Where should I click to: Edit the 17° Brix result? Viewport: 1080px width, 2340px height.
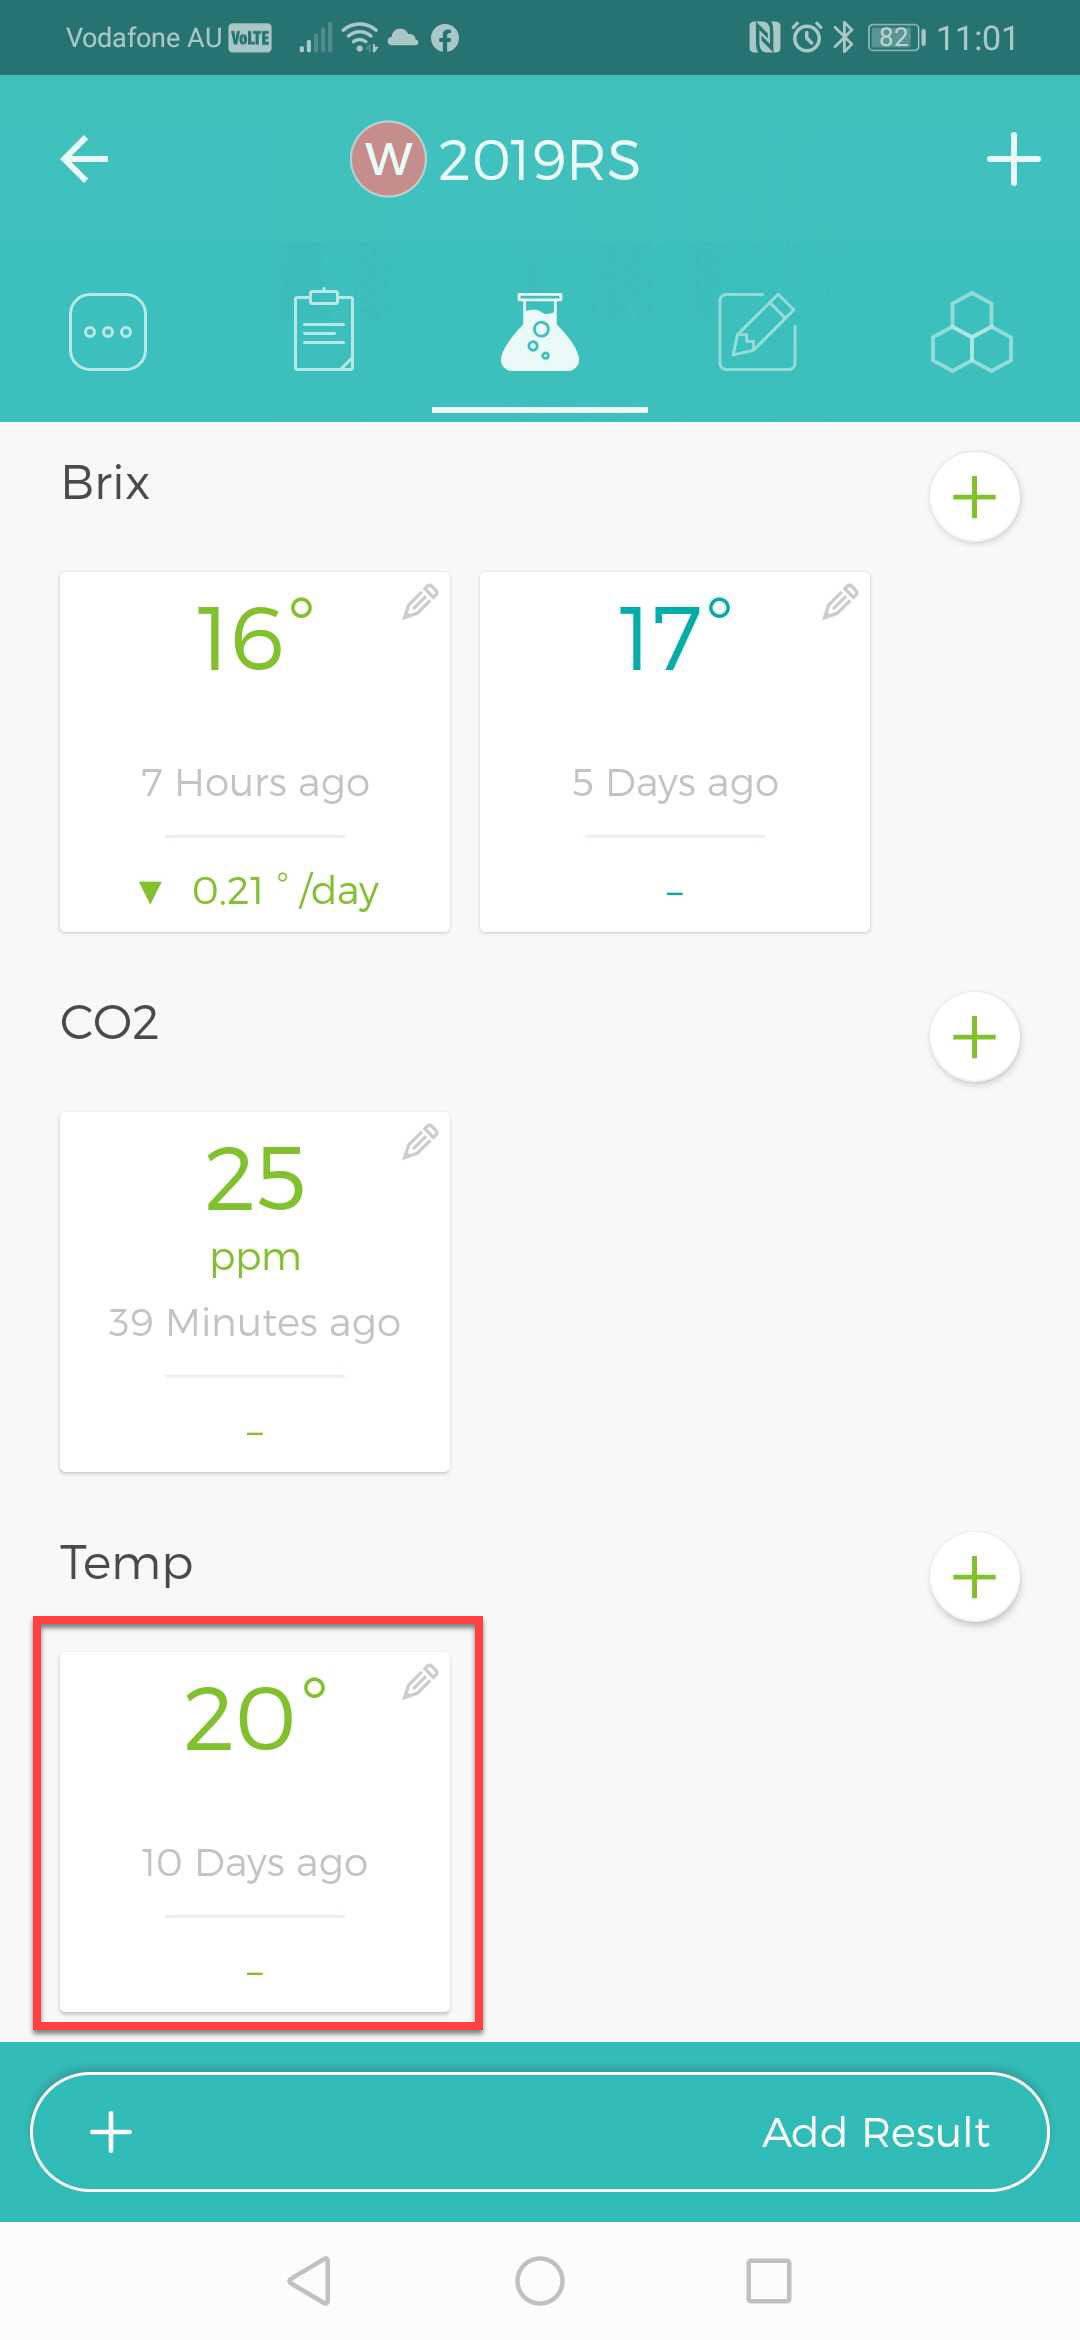pos(840,602)
